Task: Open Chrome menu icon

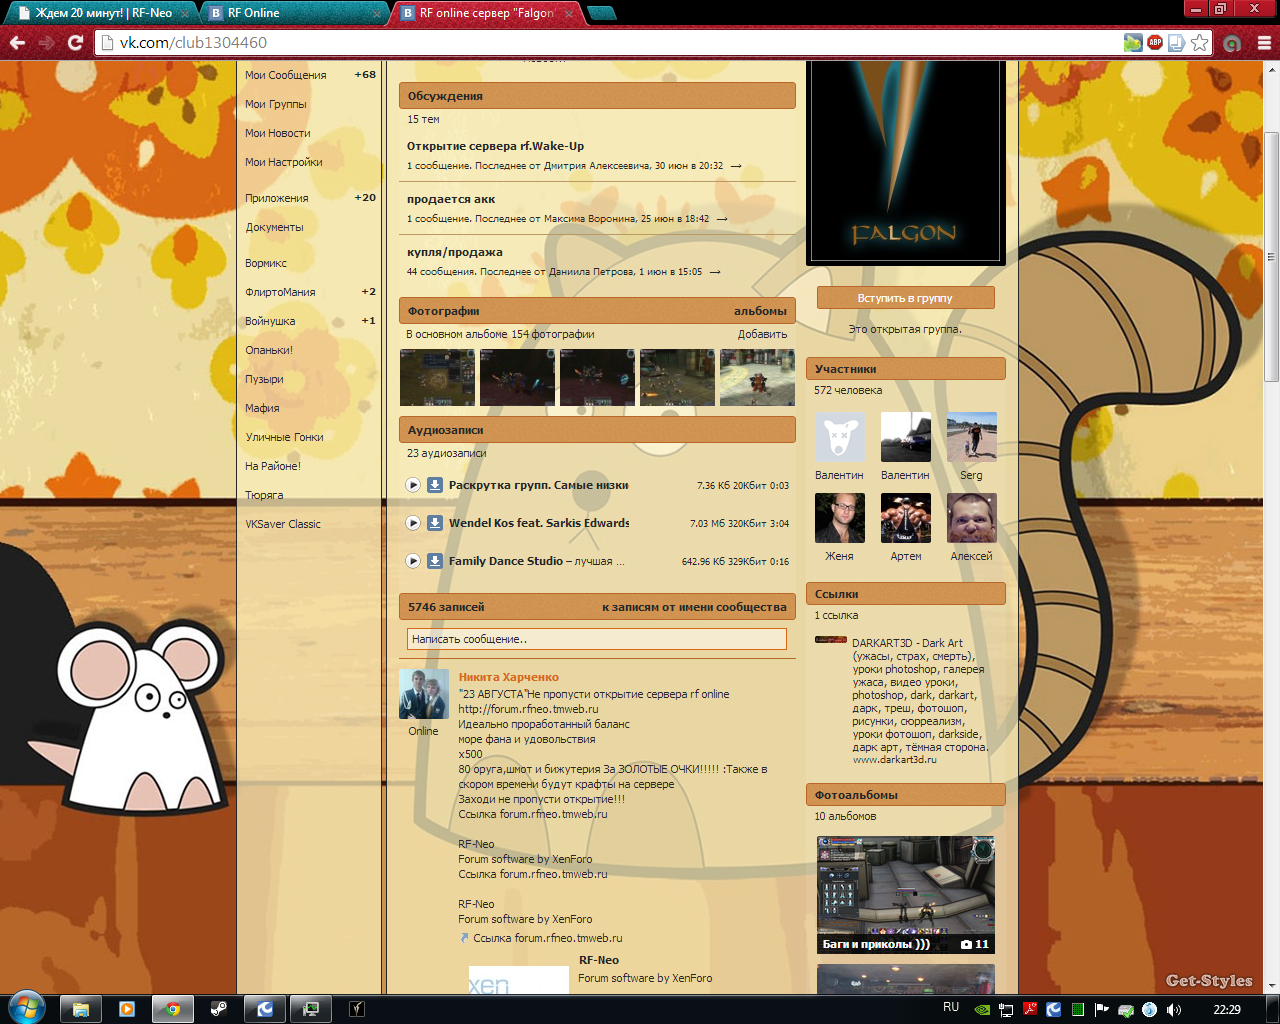Action: tap(1264, 43)
